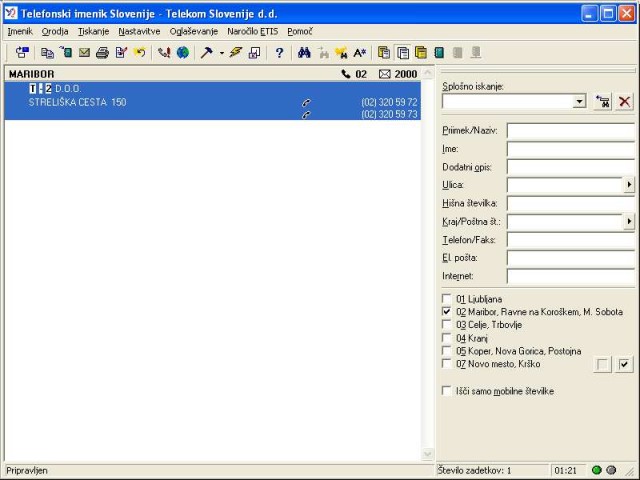This screenshot has width=640, height=480.
Task: Open the dropdown arrow beside the hammer icon
Action: tap(222, 53)
